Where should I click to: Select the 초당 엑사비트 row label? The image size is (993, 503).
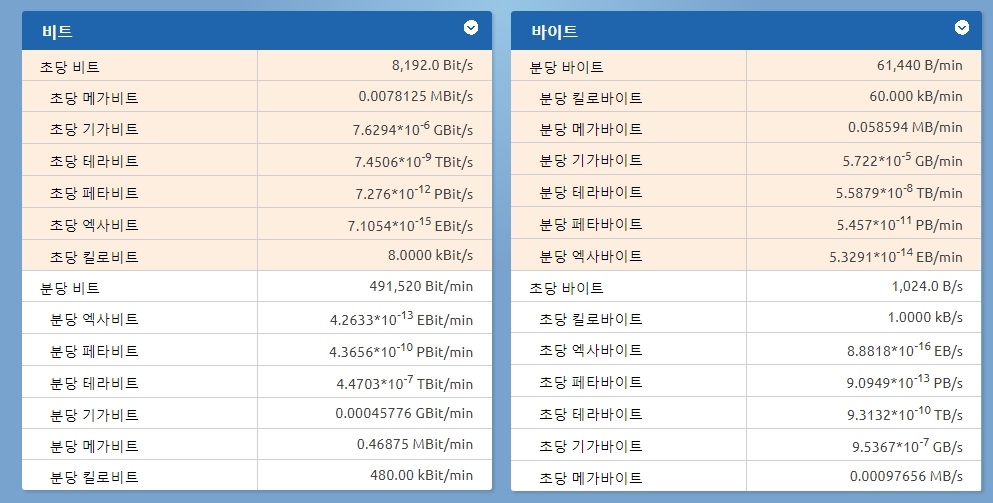[94, 226]
